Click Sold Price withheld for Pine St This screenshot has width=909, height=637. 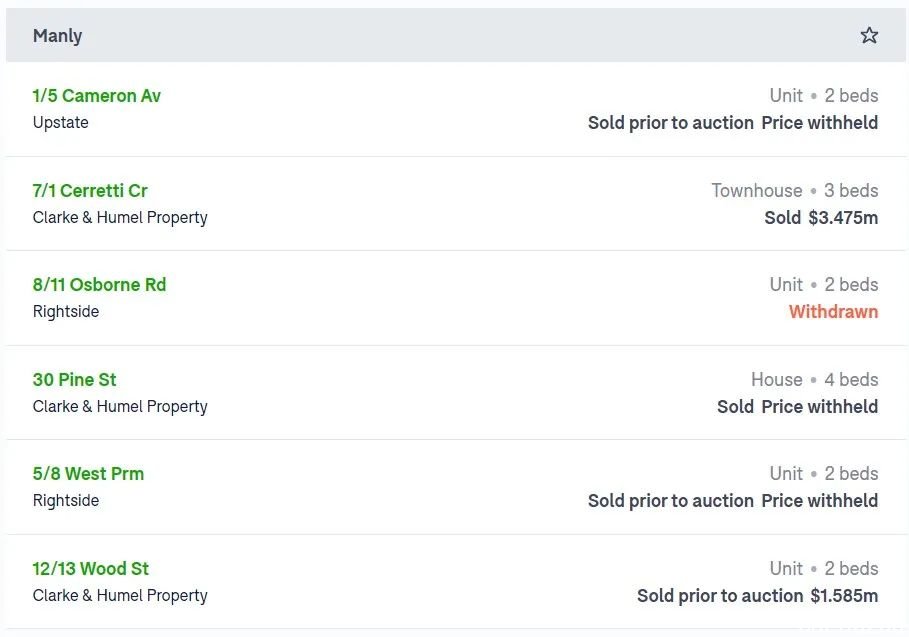click(797, 407)
